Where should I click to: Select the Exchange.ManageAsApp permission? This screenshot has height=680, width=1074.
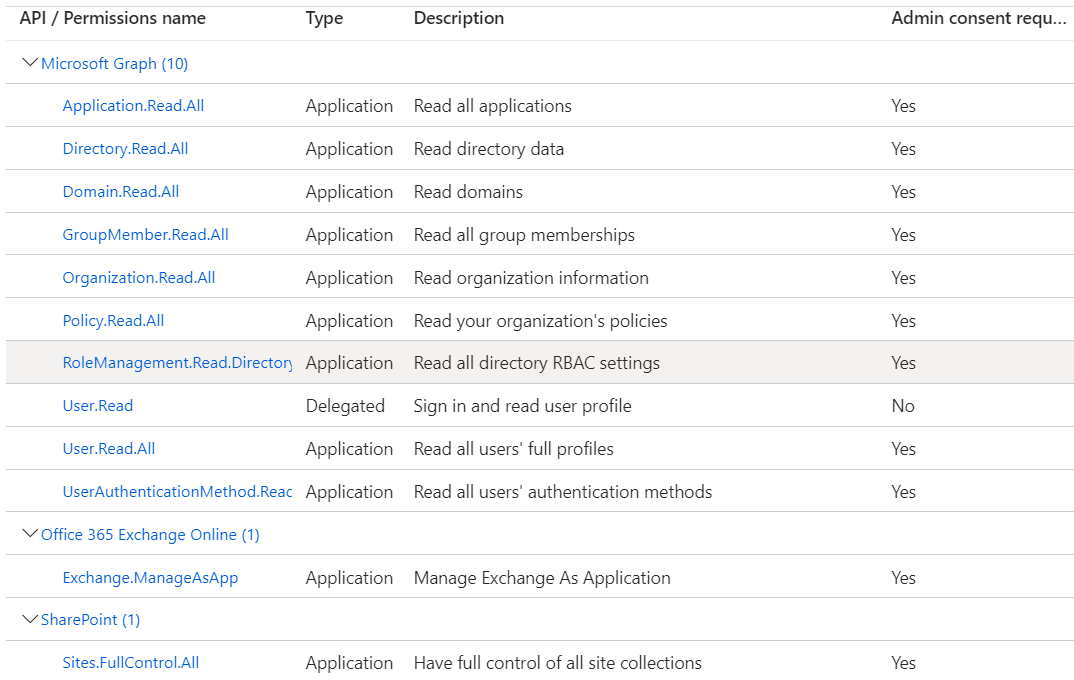[150, 577]
